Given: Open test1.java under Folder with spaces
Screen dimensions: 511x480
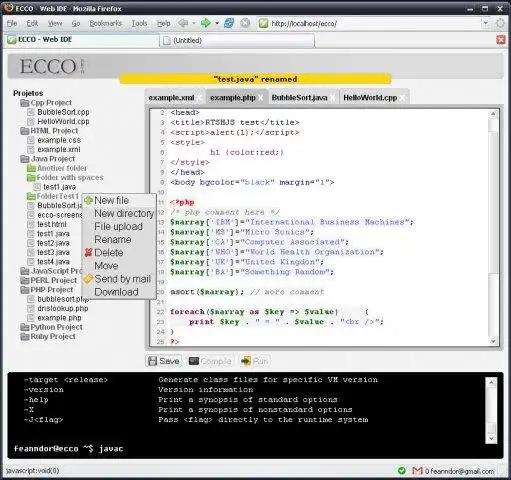Looking at the screenshot, I should coord(55,187).
